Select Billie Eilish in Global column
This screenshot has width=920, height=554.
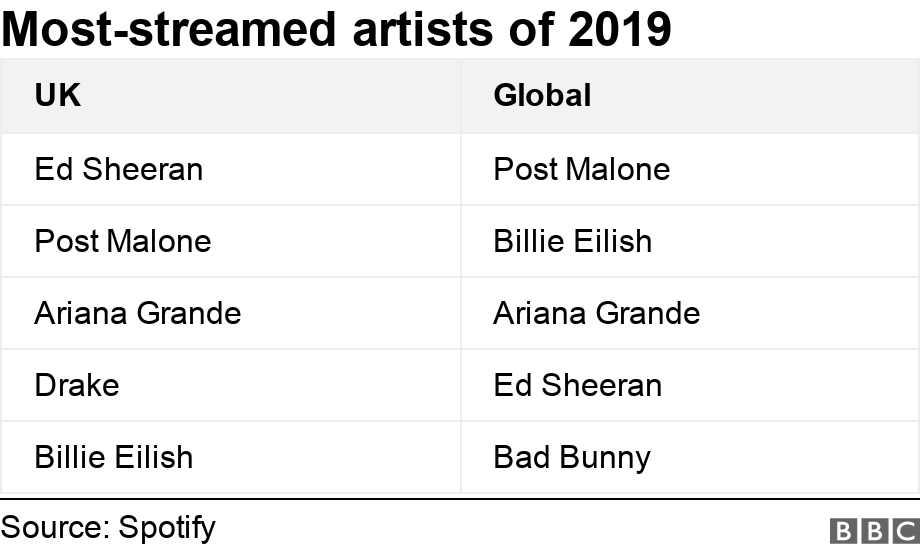click(573, 241)
